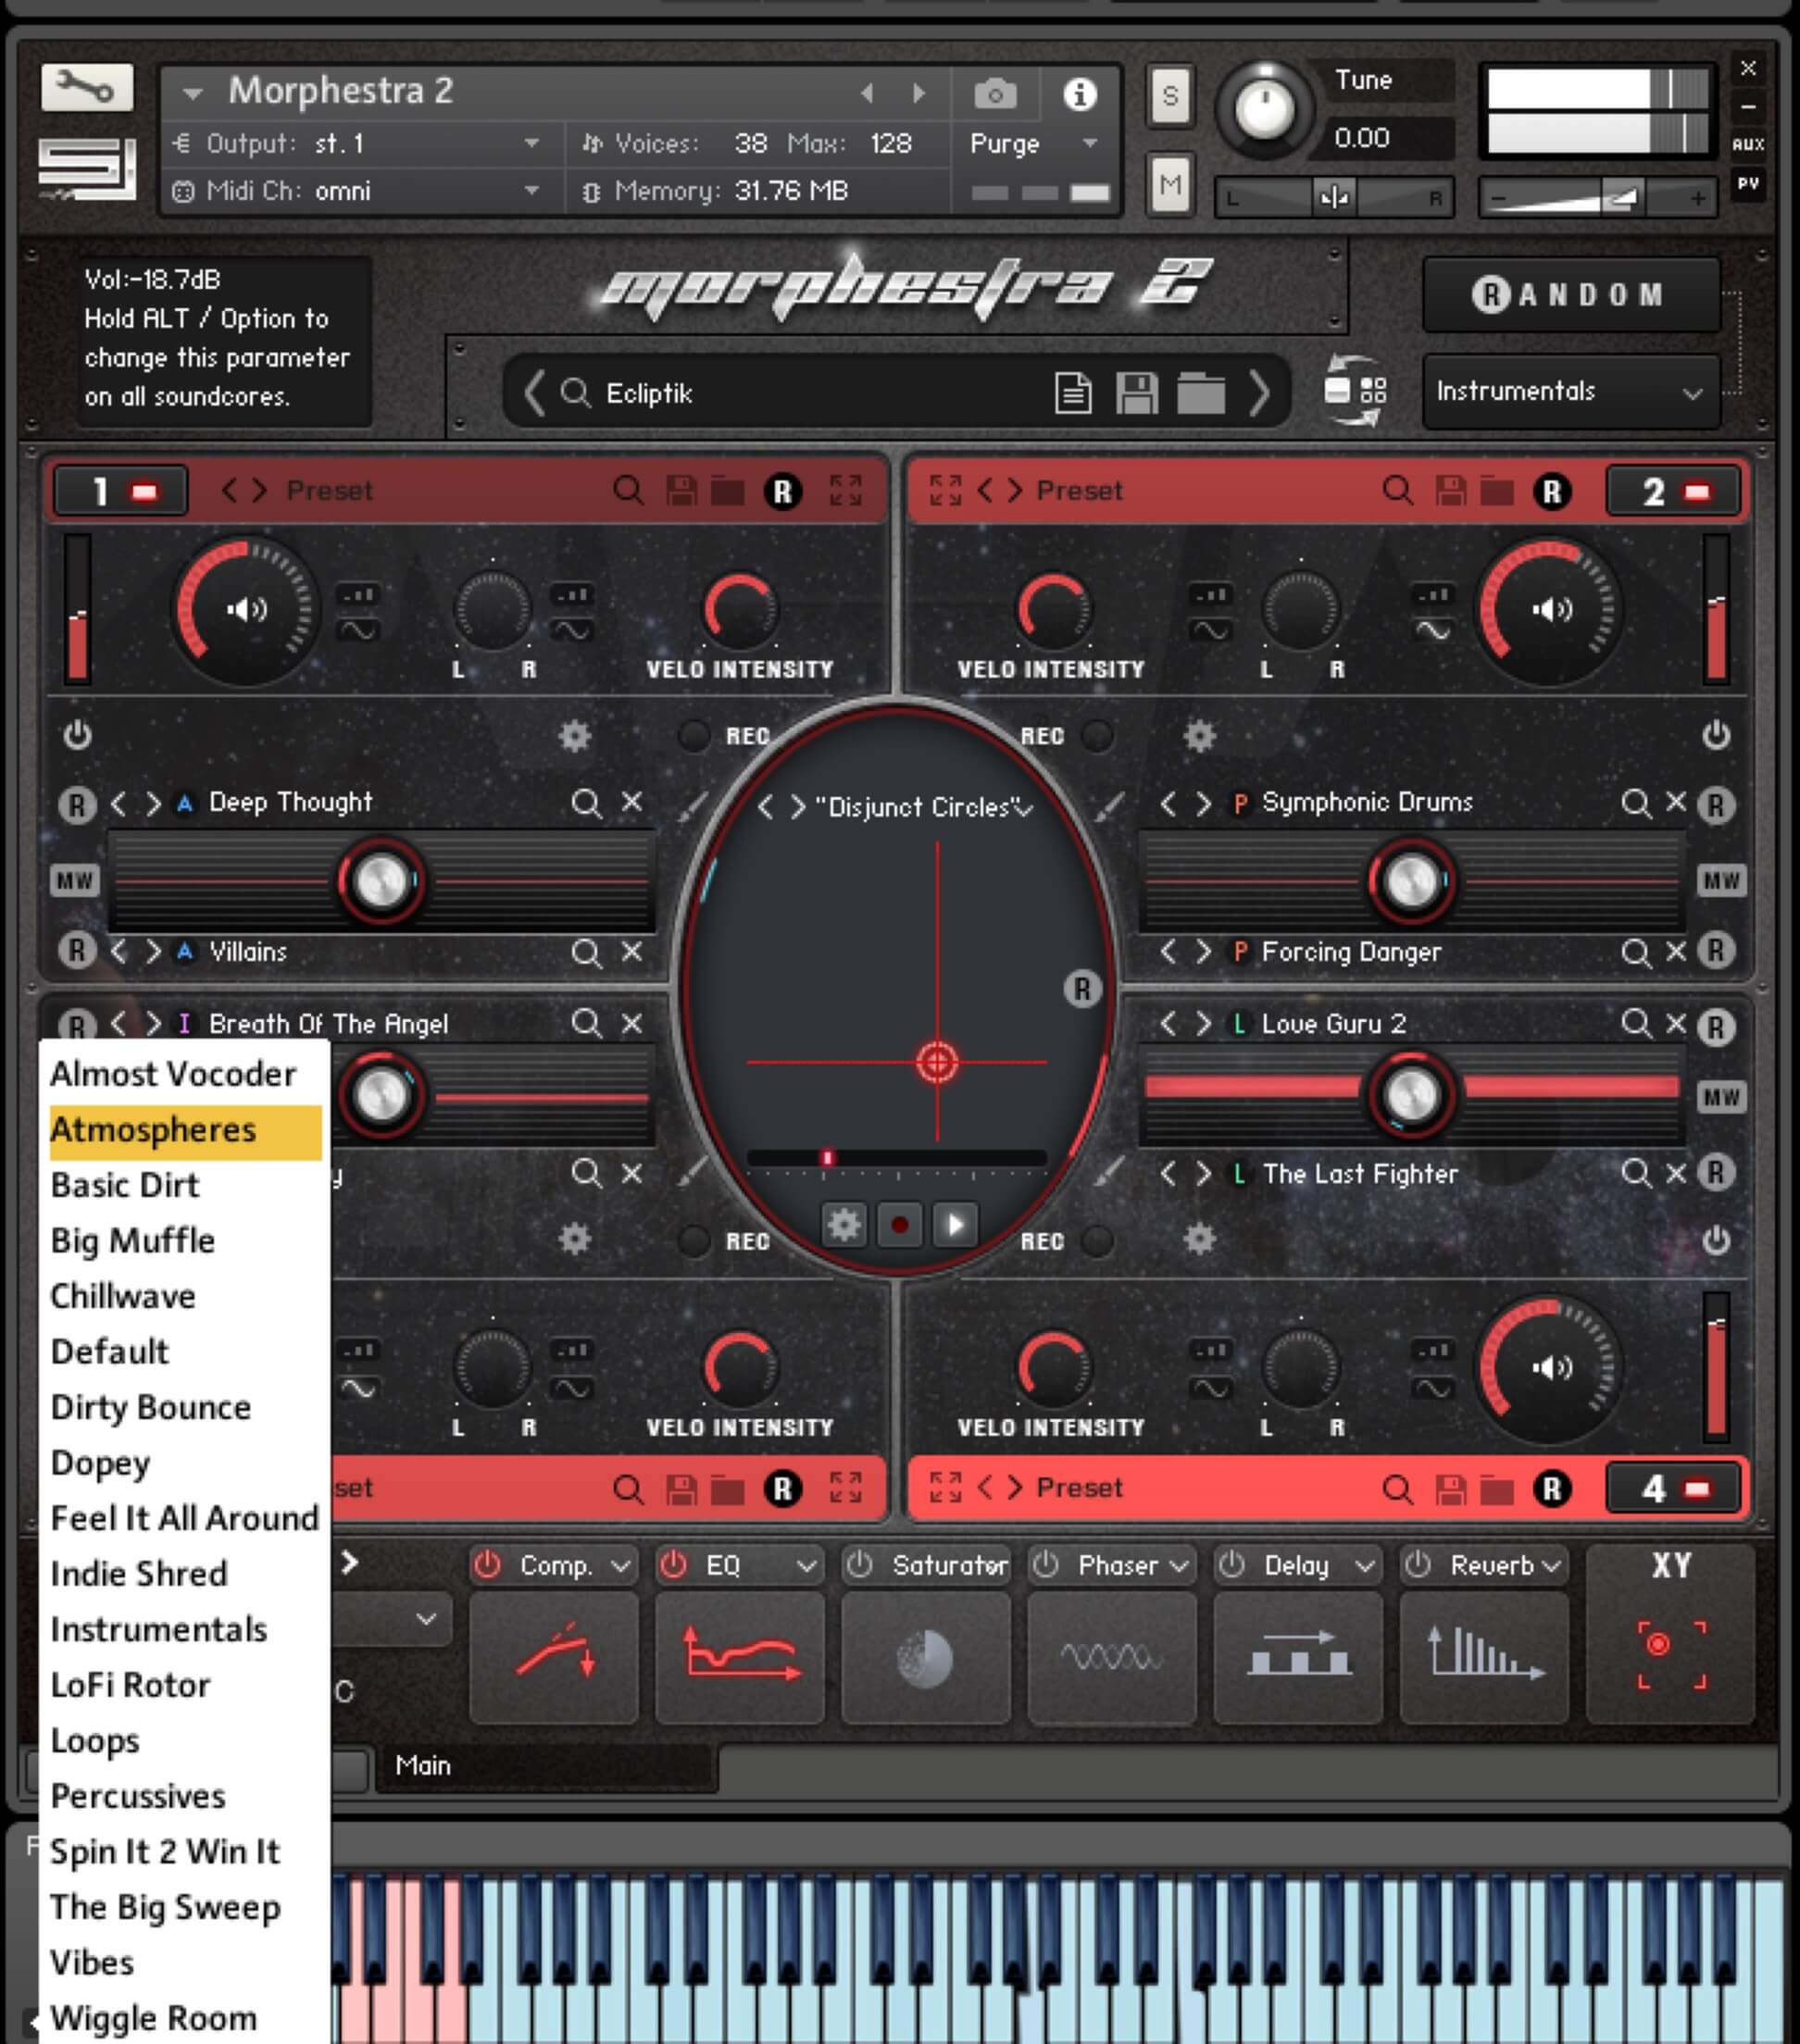Open the Reverb decay effect tile

pyautogui.click(x=1484, y=1658)
